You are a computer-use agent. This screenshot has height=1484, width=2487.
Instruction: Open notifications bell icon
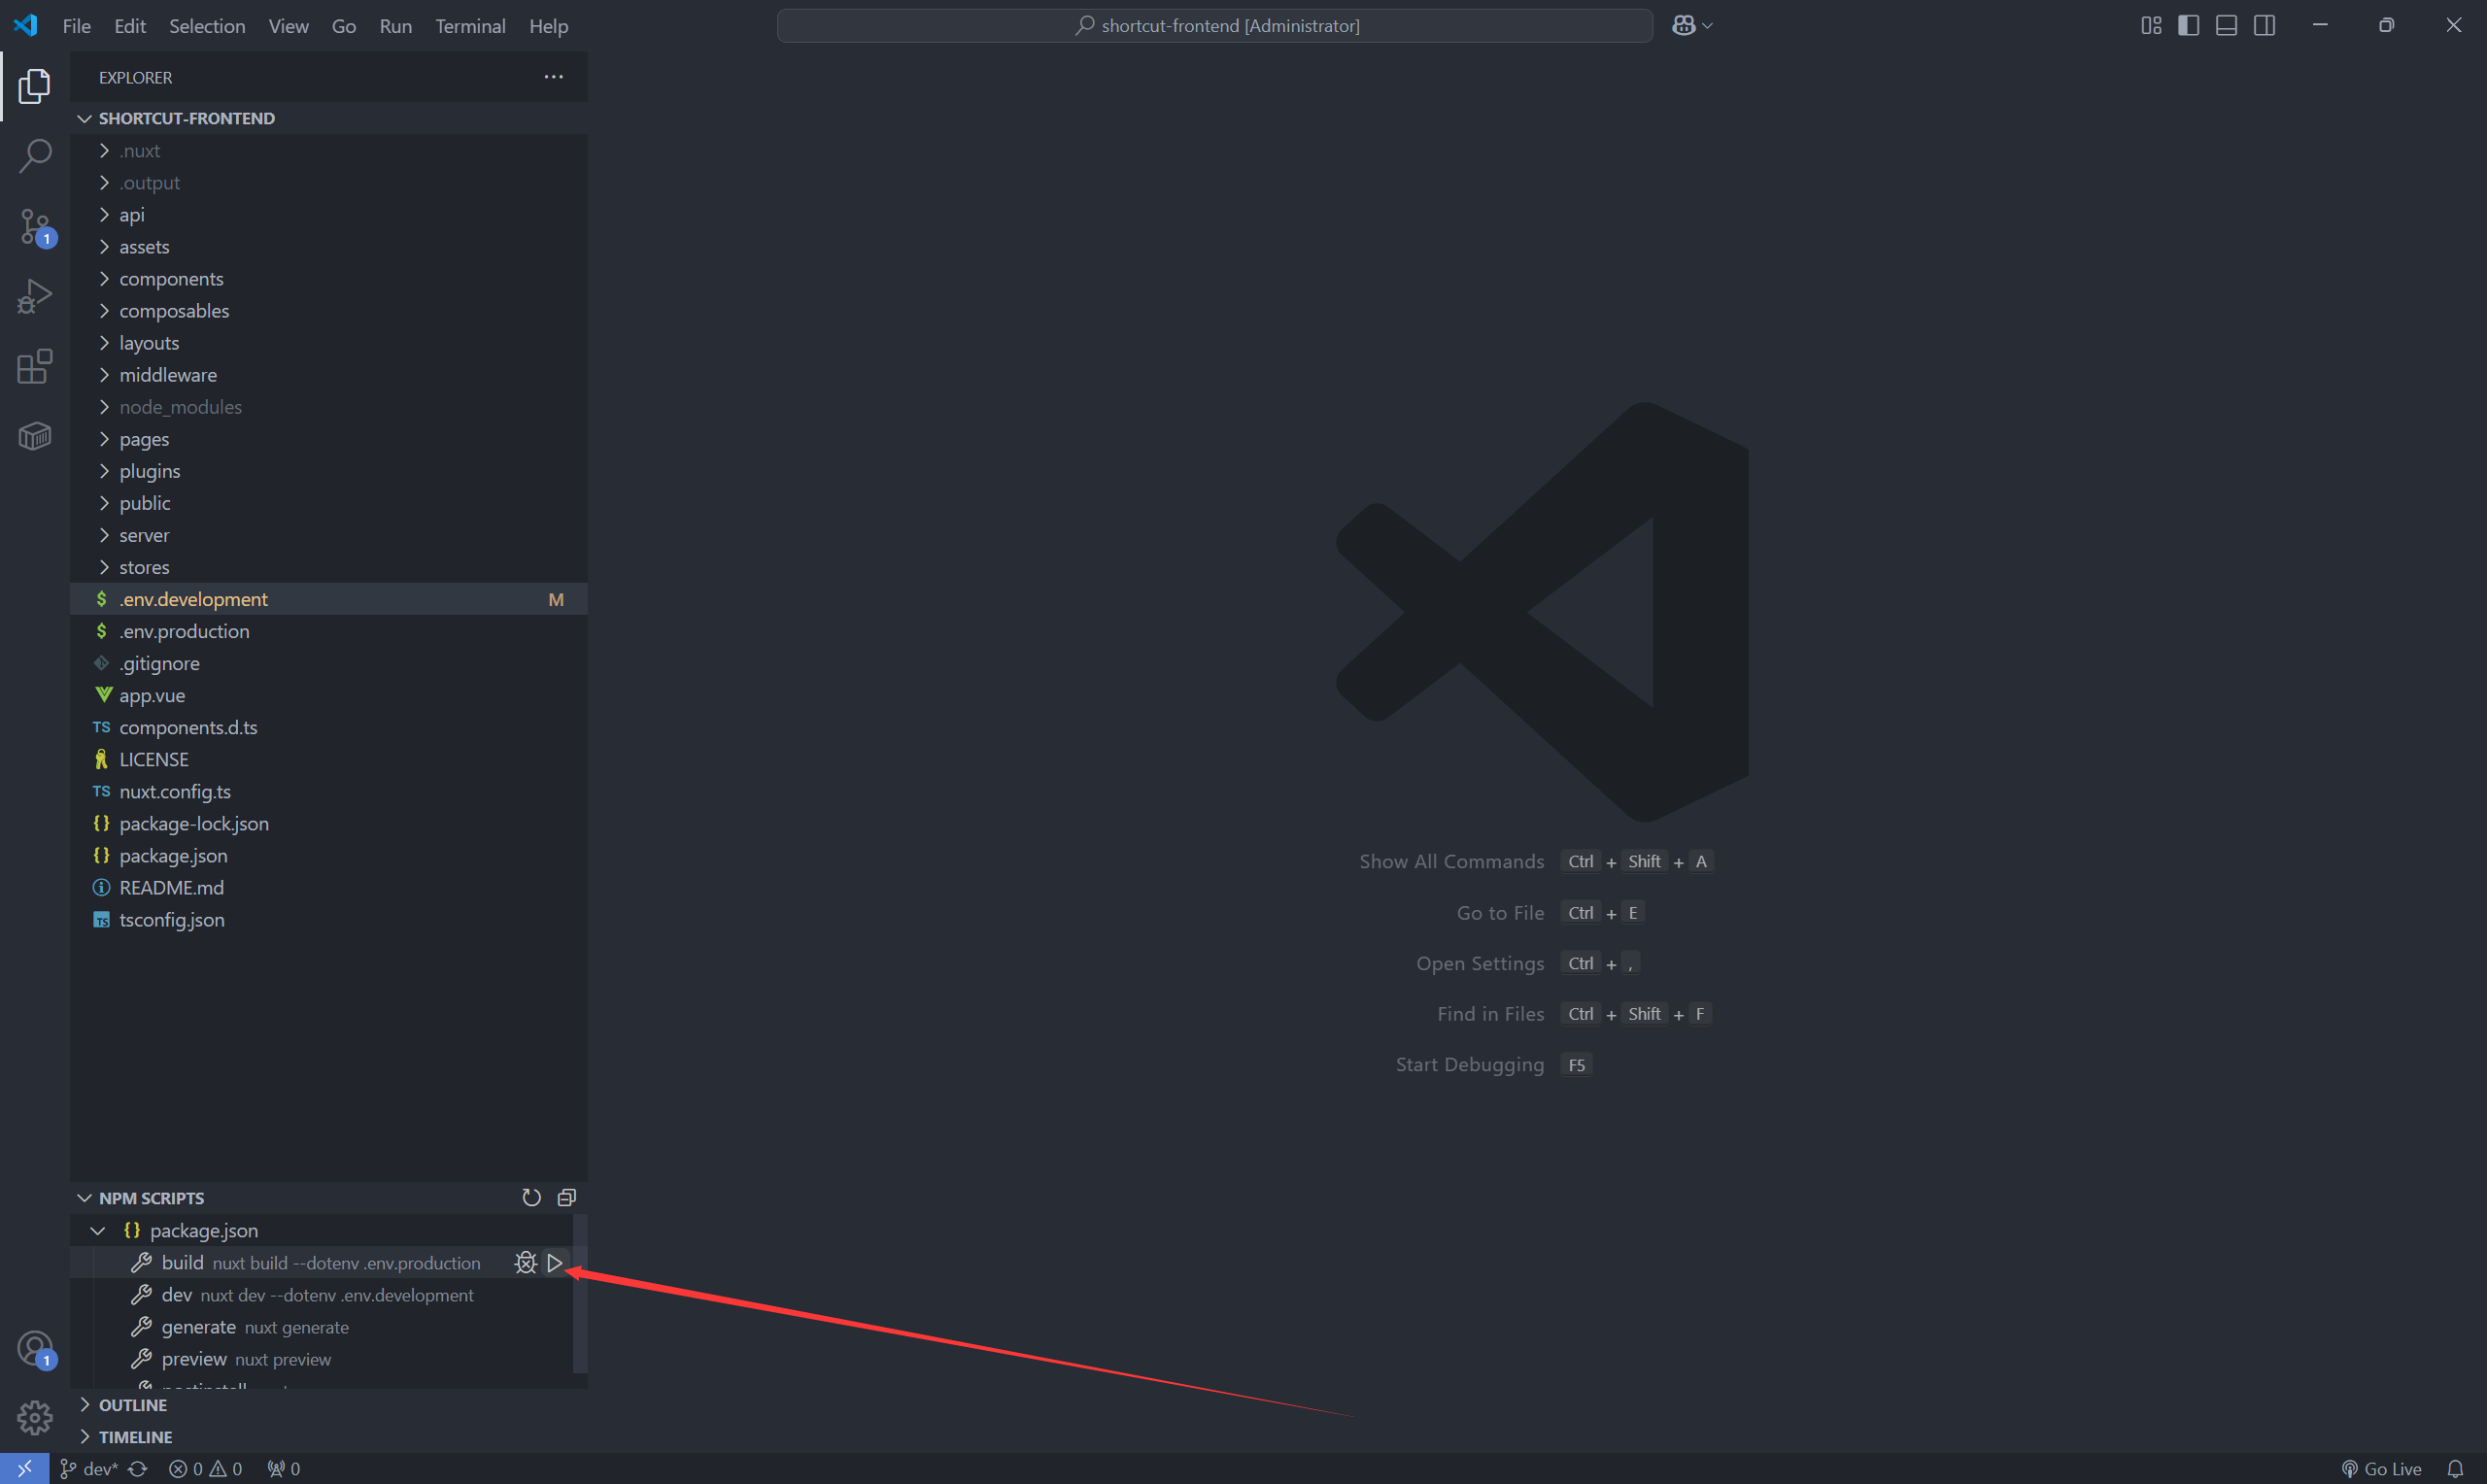tap(2455, 1468)
